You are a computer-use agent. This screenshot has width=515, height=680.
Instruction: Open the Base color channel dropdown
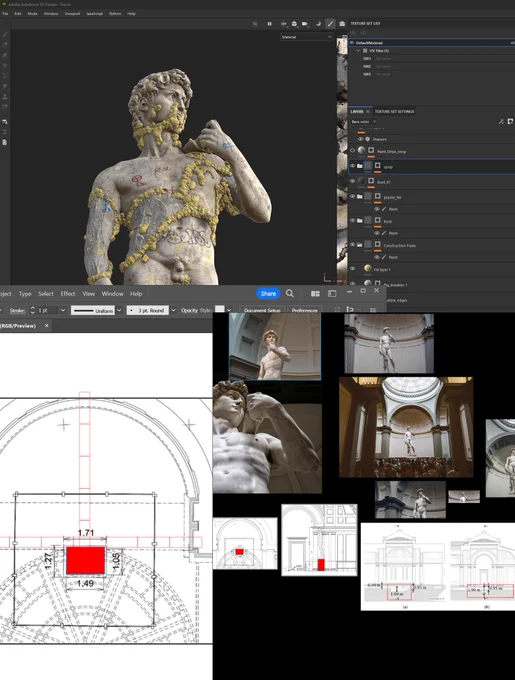coord(363,121)
